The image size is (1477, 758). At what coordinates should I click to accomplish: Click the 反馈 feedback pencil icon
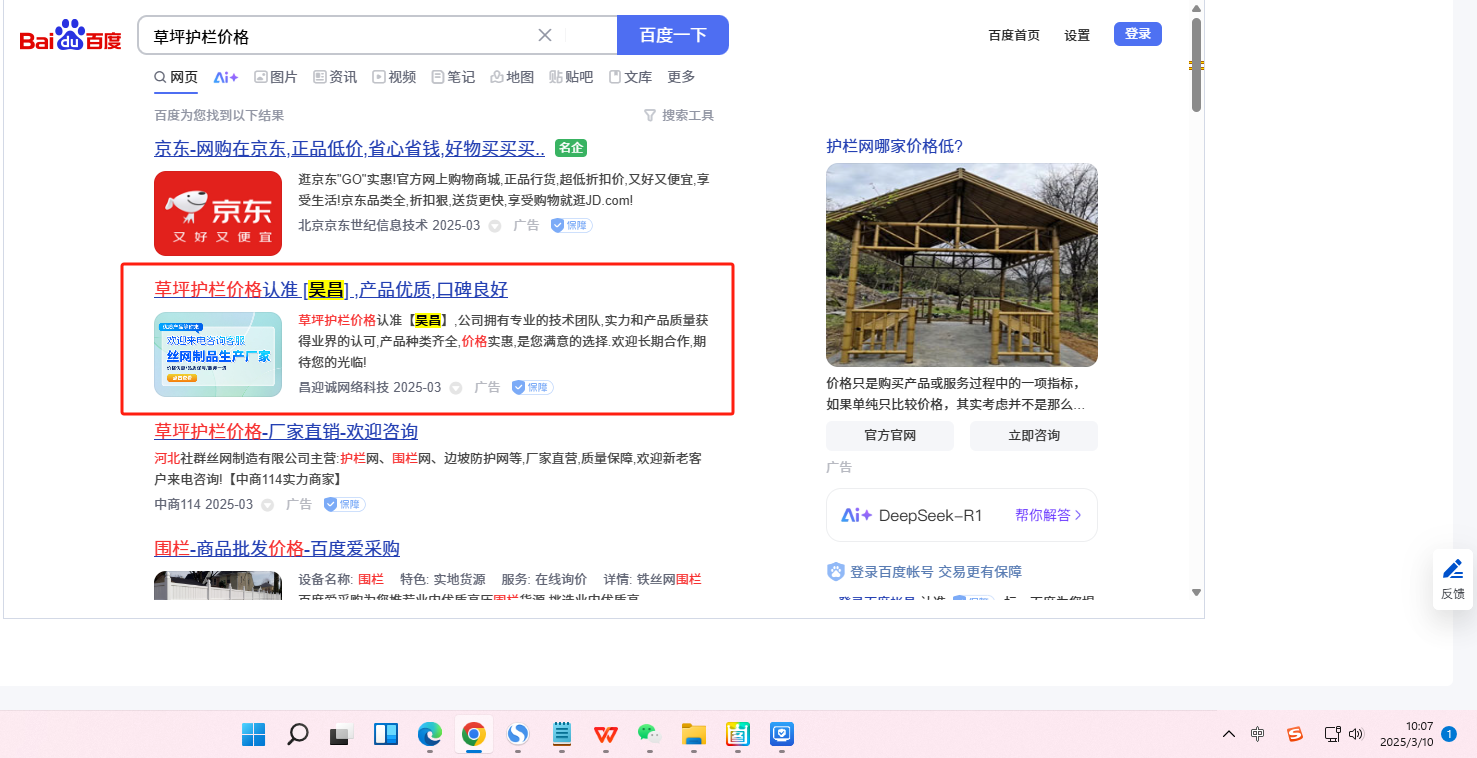click(x=1452, y=570)
